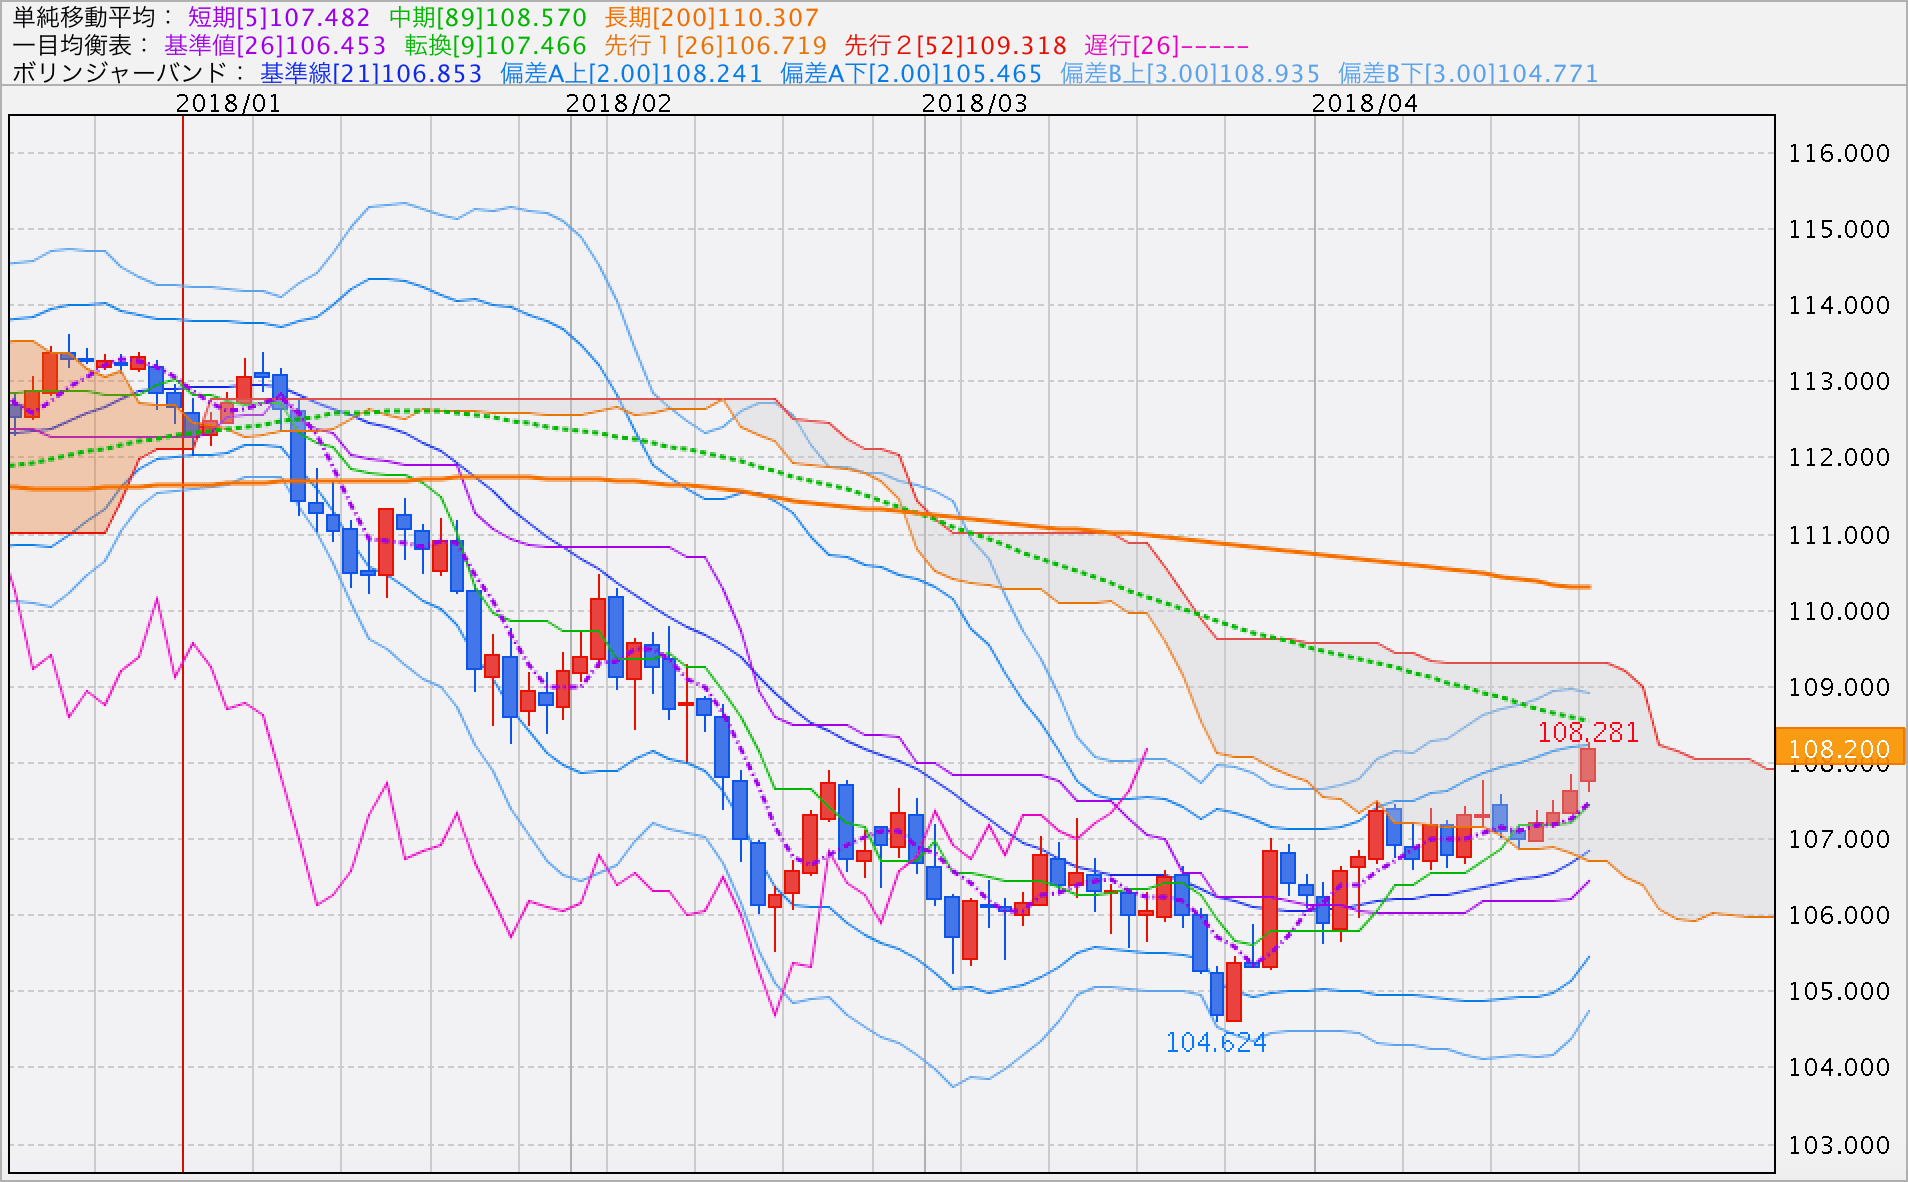Image resolution: width=1908 pixels, height=1182 pixels.
Task: Click the 112.000 price axis label
Action: click(x=1839, y=457)
